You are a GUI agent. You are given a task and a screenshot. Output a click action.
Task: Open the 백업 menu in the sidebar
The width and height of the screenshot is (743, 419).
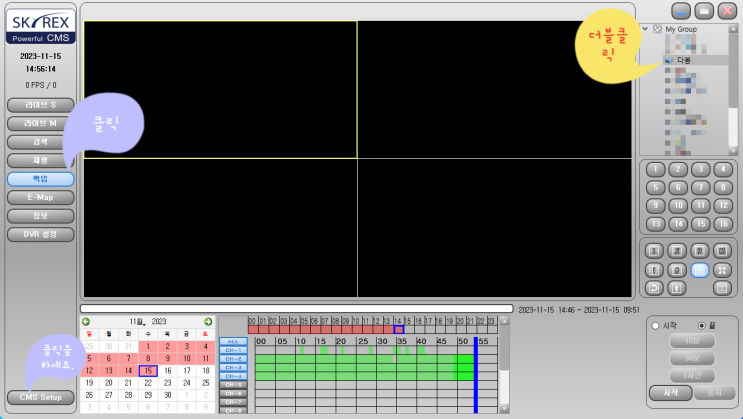(x=40, y=179)
